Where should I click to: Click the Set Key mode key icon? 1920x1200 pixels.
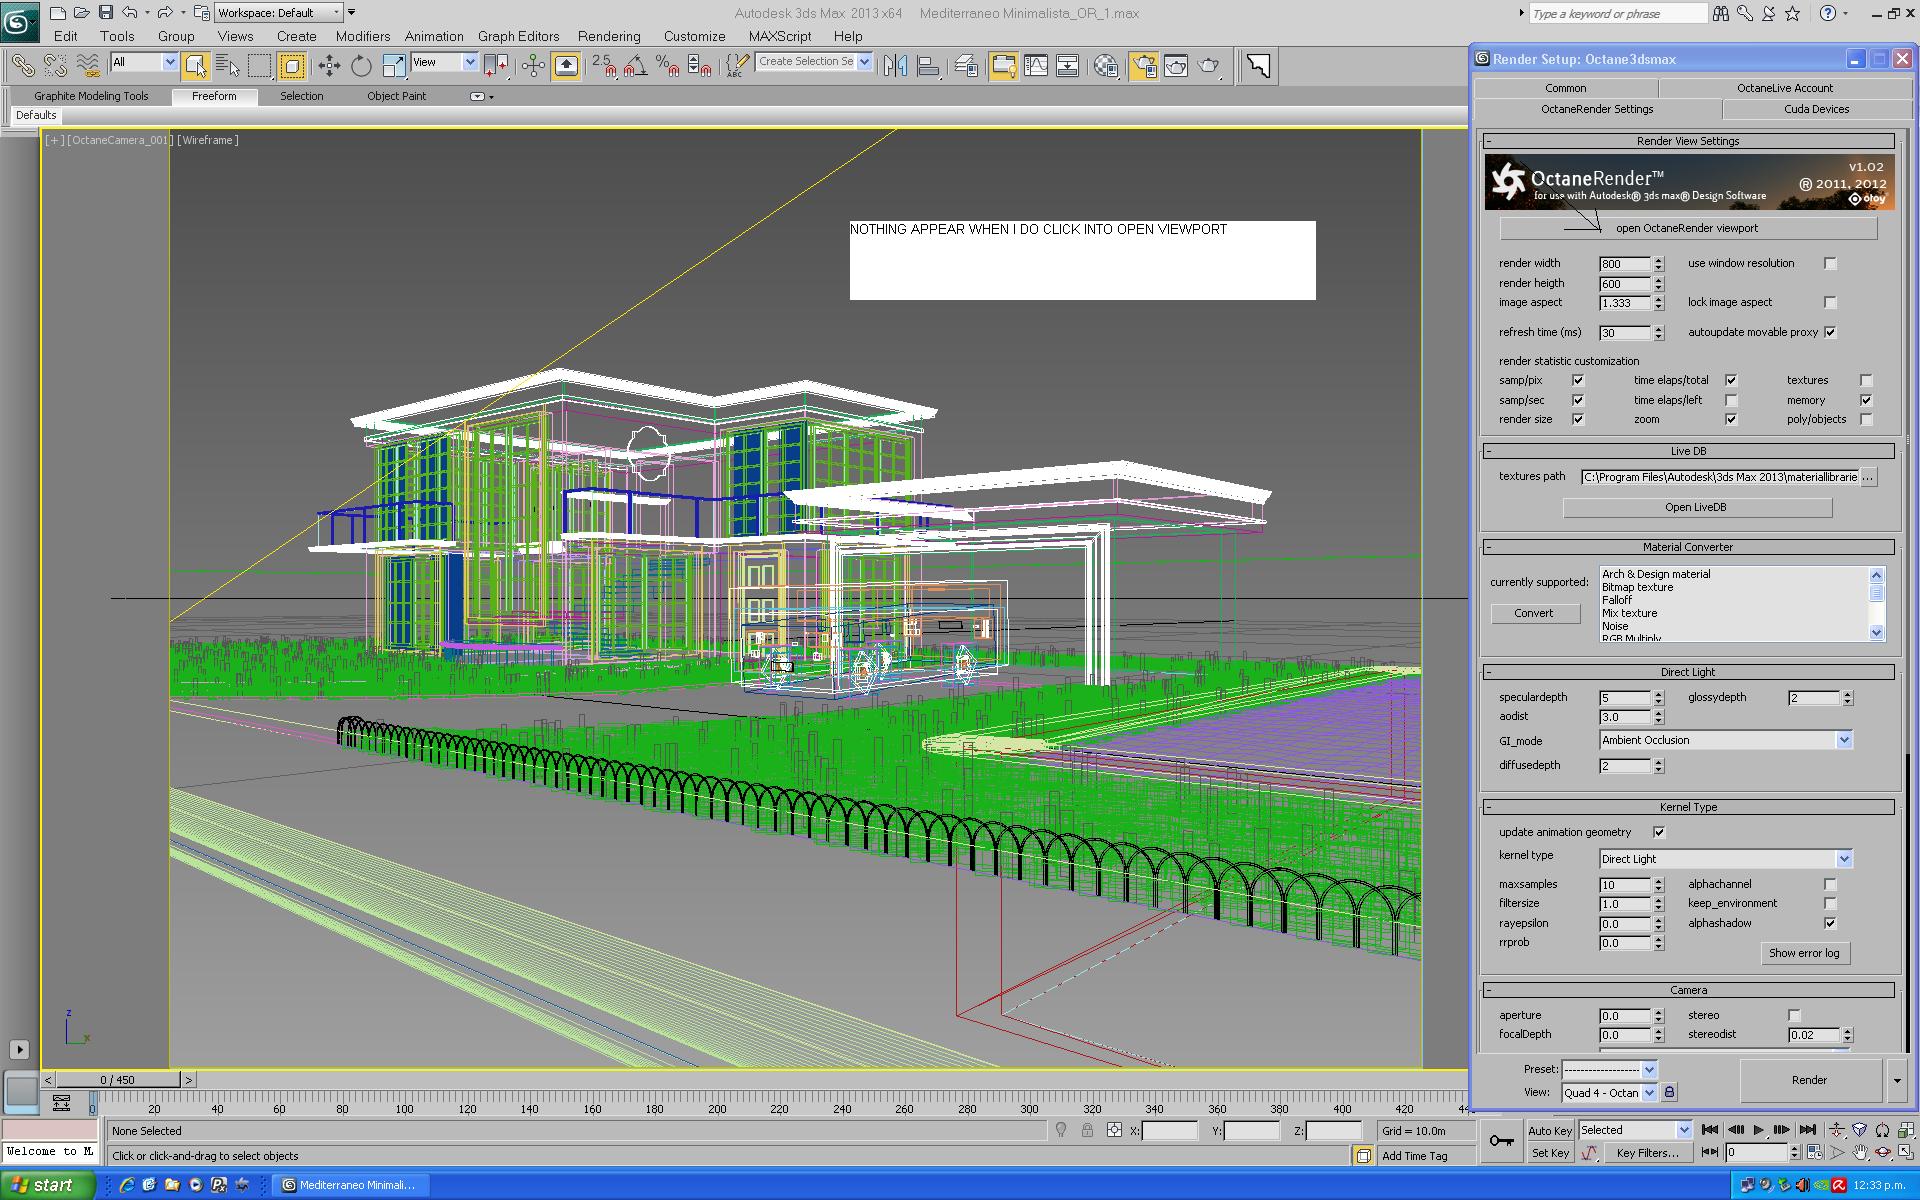pos(1501,1141)
